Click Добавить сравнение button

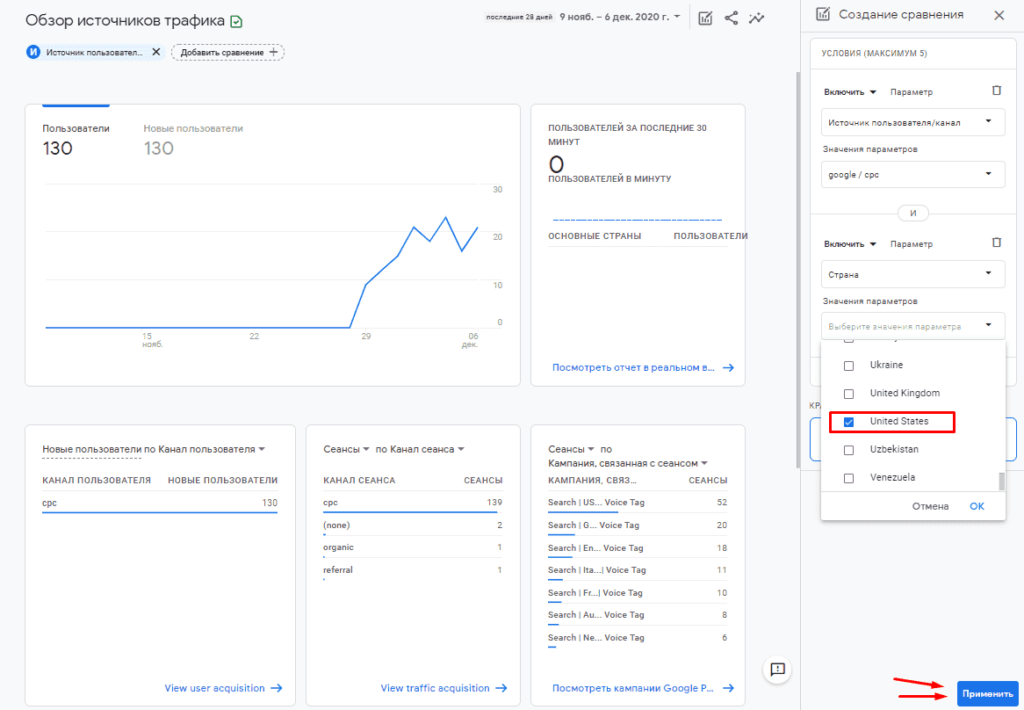[228, 52]
